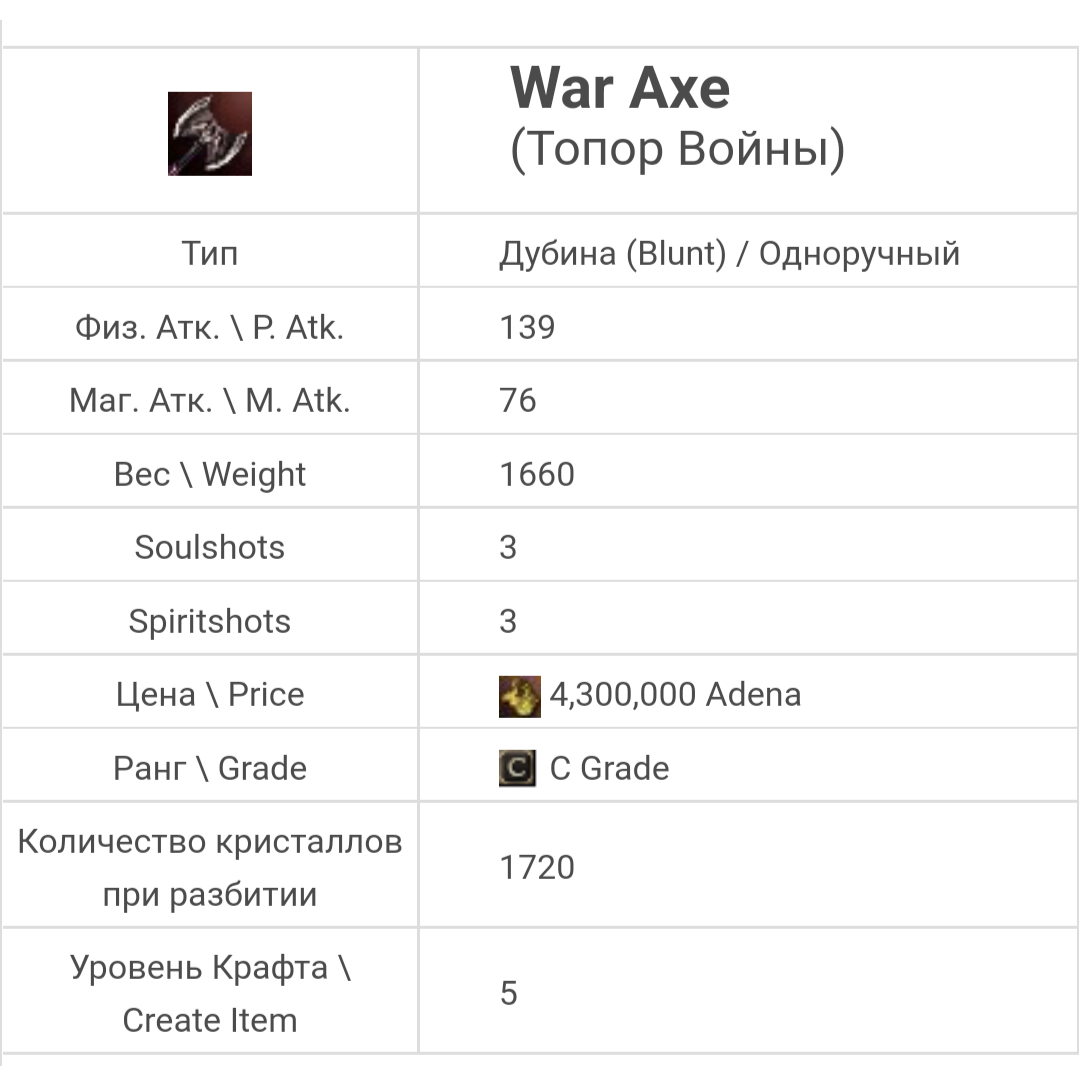Click the Тип row label
This screenshot has height=1066, width=1080.
[210, 254]
